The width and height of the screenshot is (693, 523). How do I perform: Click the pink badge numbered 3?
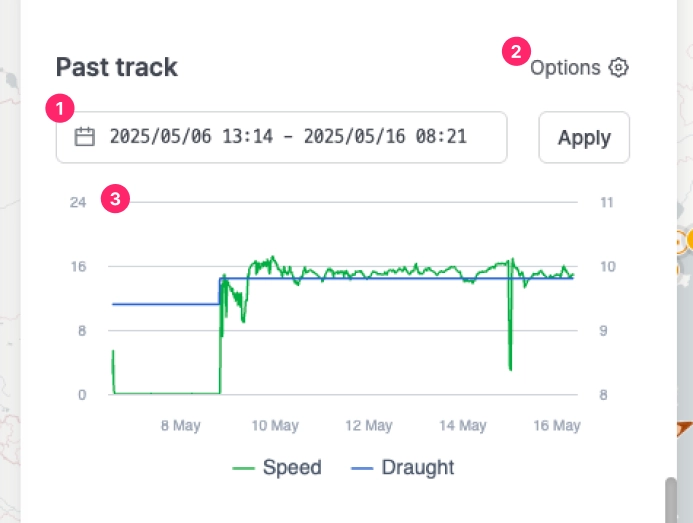tap(116, 199)
